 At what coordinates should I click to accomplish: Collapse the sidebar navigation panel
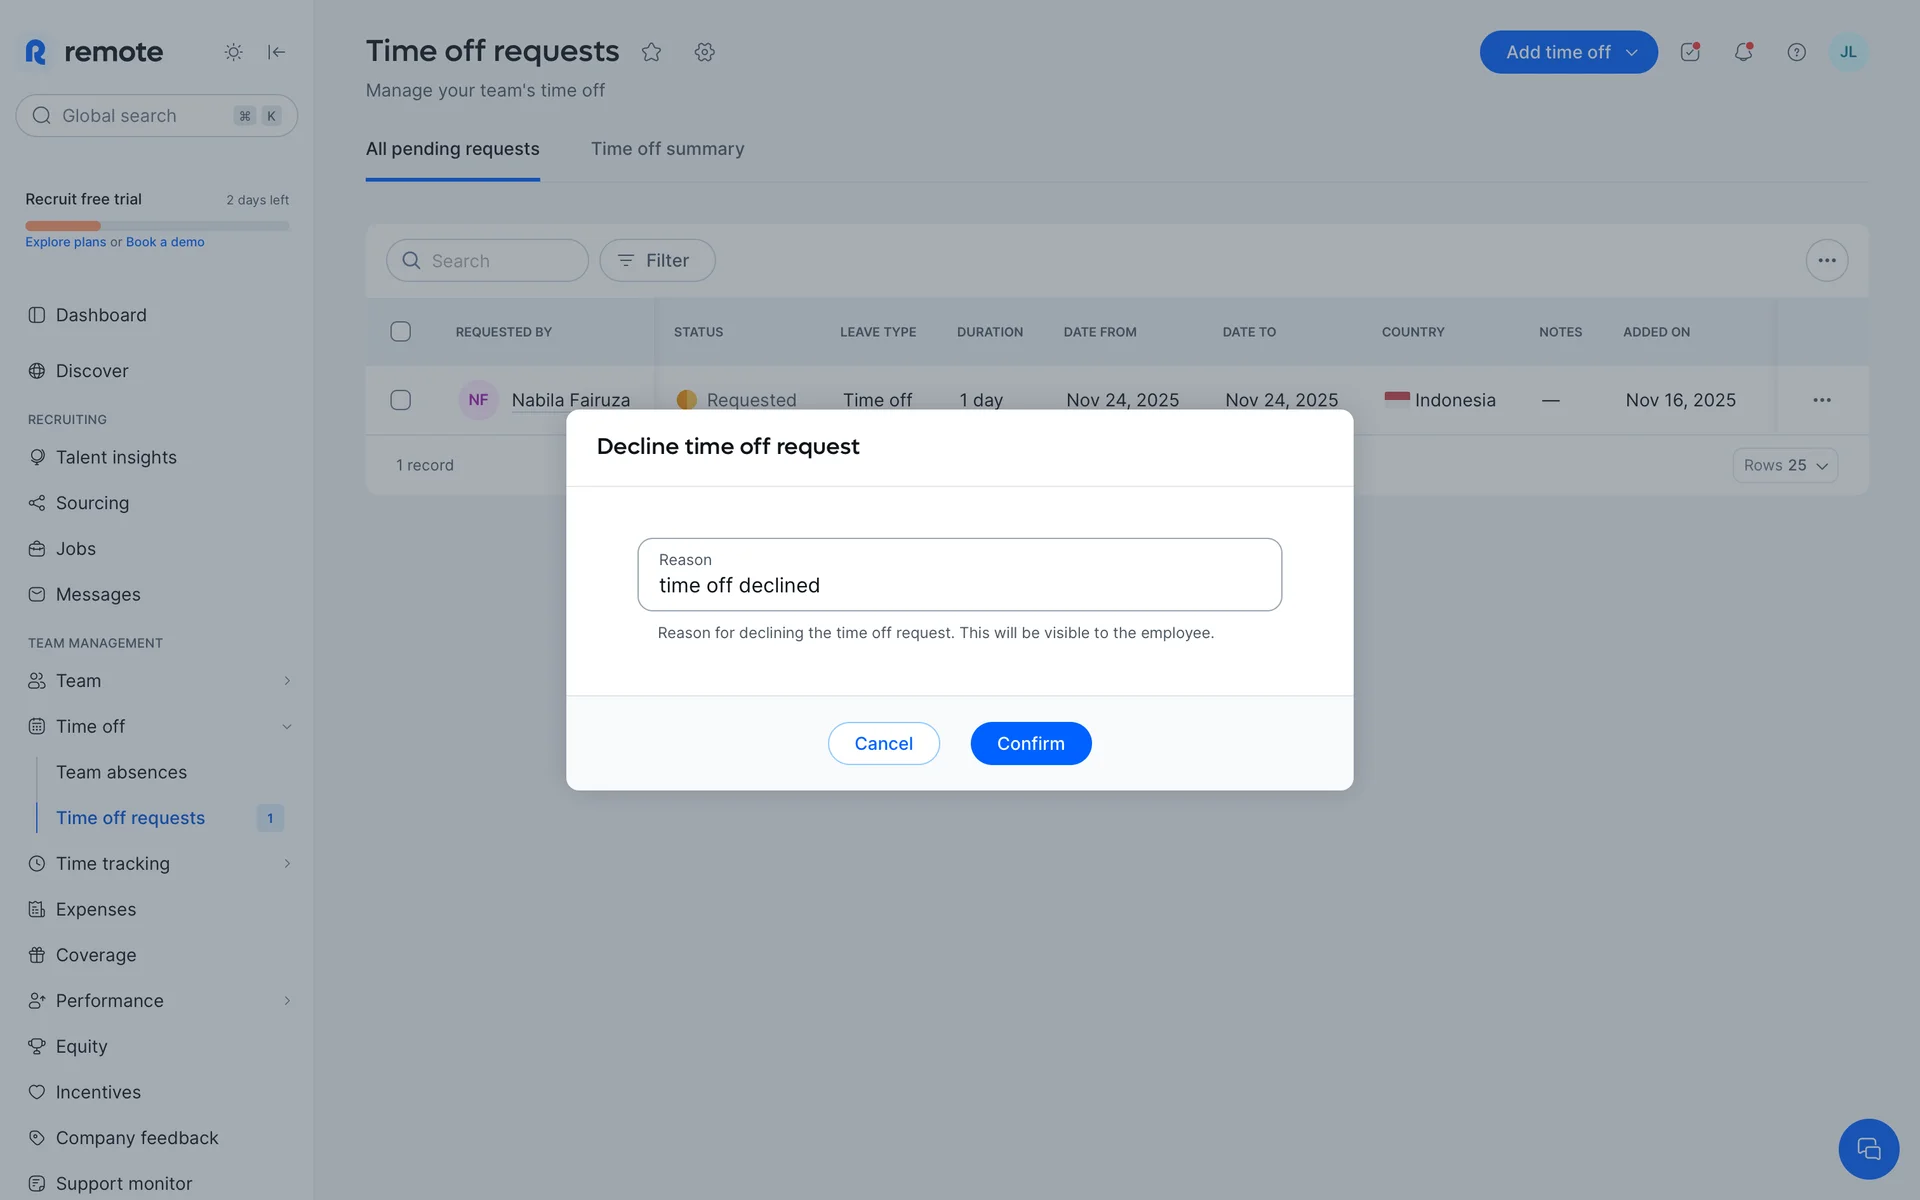point(277,52)
